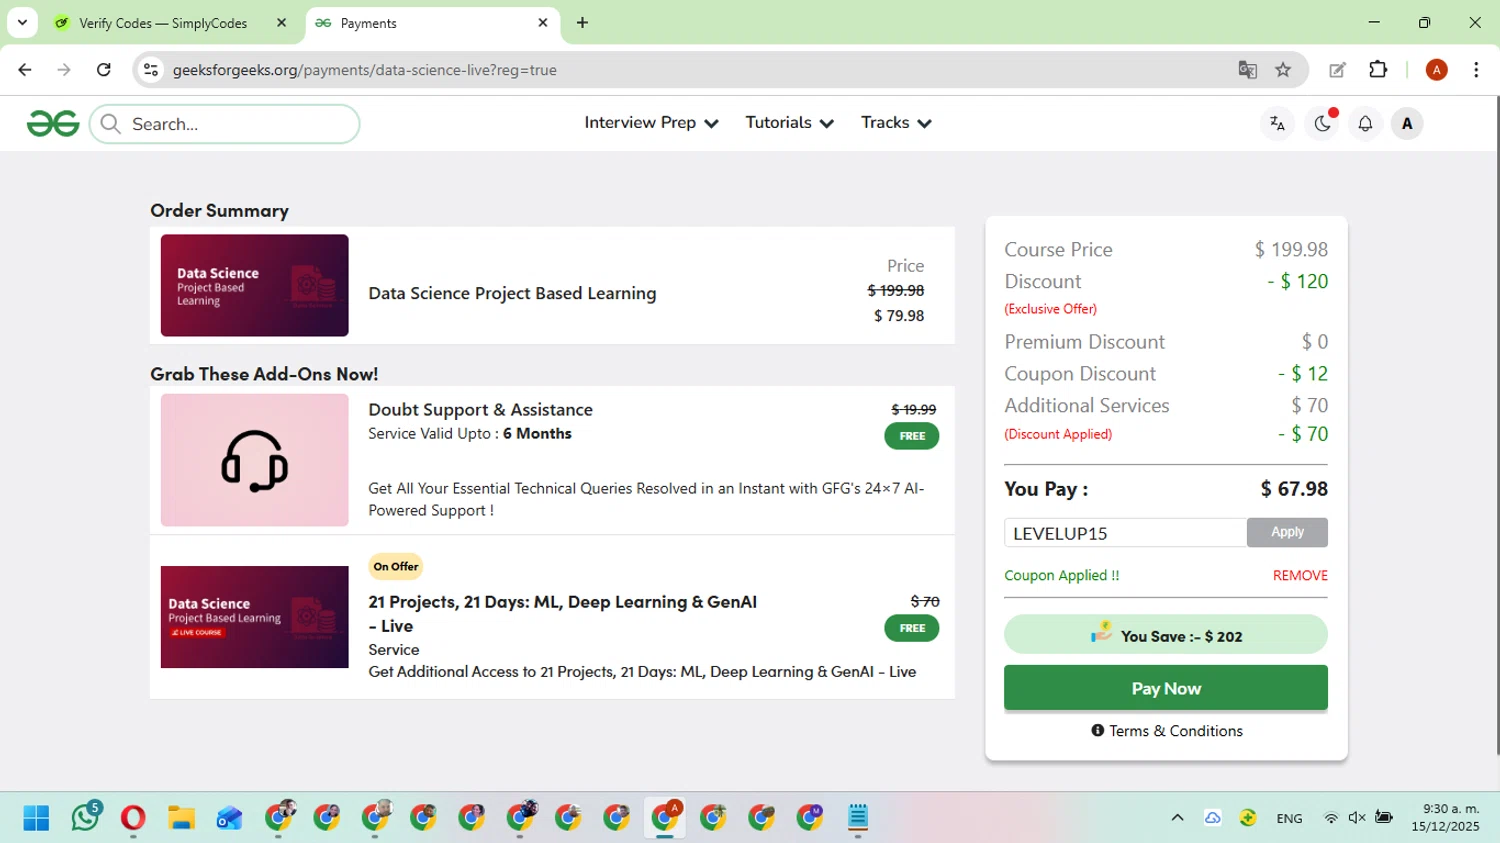This screenshot has height=843, width=1500.
Task: Click the You Pay $ 67.98 amount
Action: pos(1294,489)
